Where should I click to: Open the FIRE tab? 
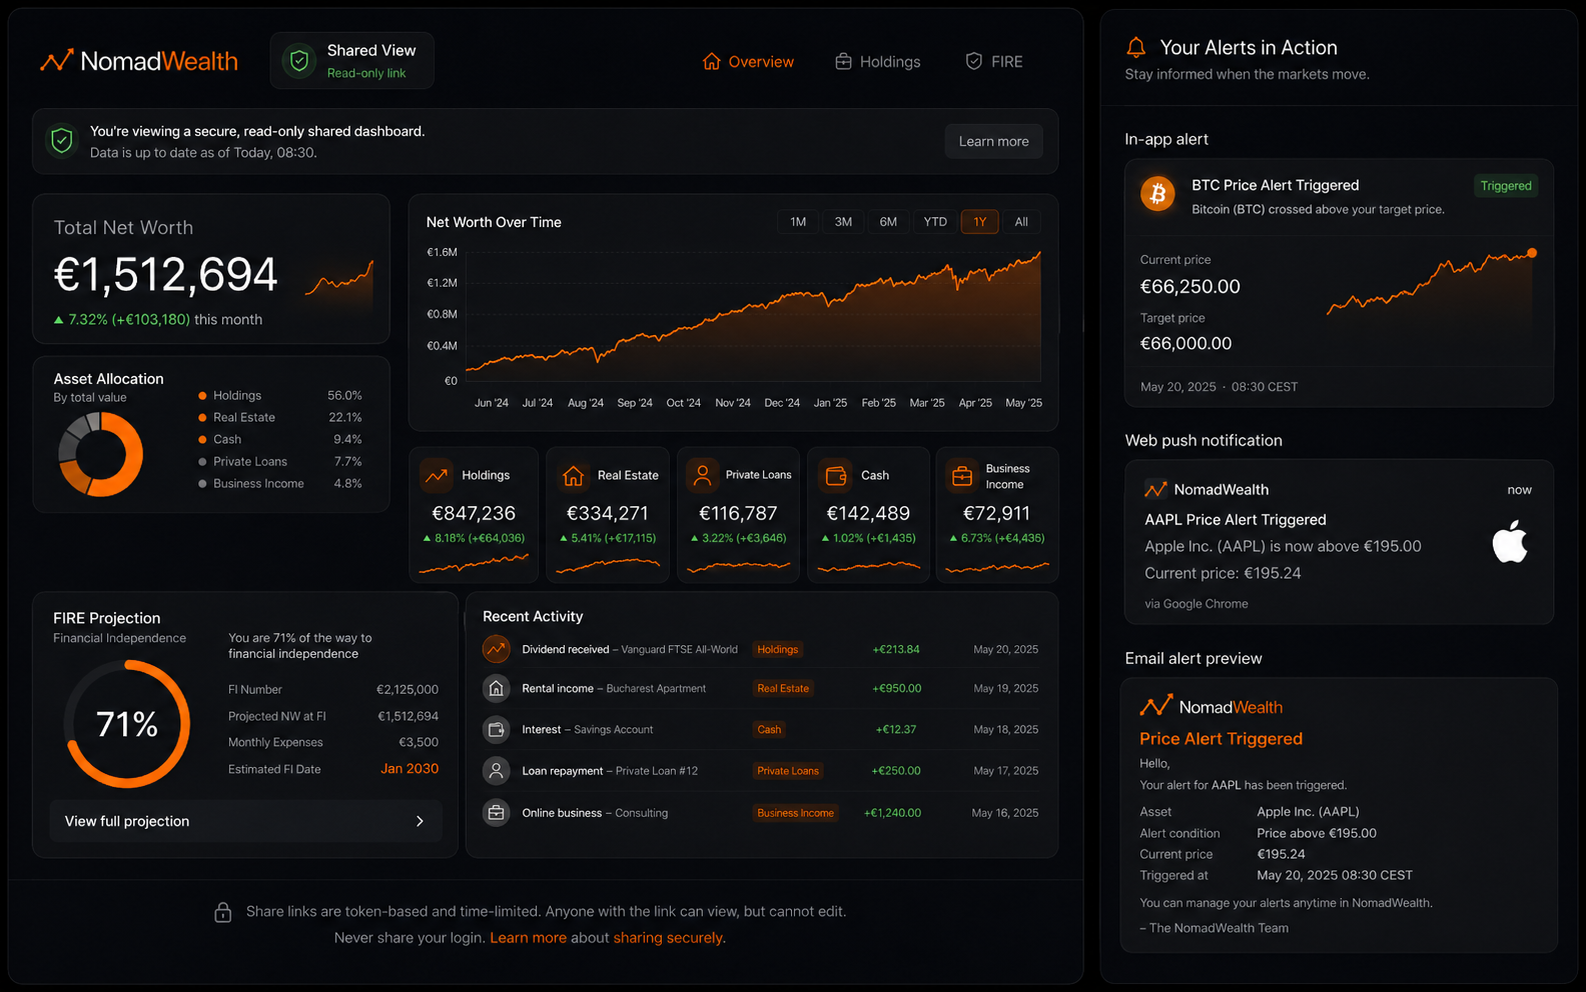coord(994,62)
